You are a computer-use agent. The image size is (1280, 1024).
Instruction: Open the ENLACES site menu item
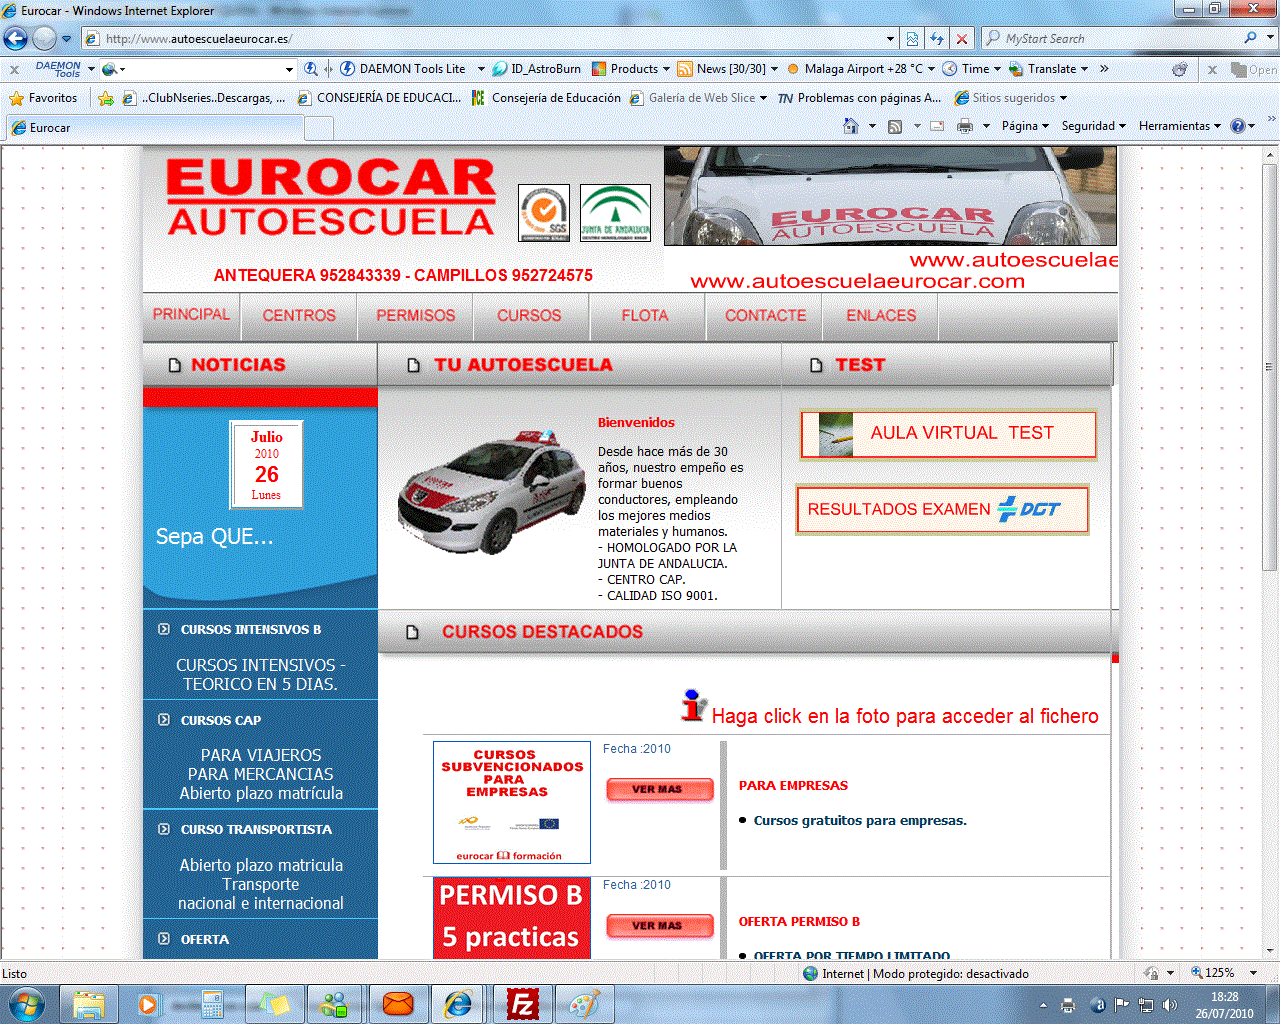pos(881,315)
